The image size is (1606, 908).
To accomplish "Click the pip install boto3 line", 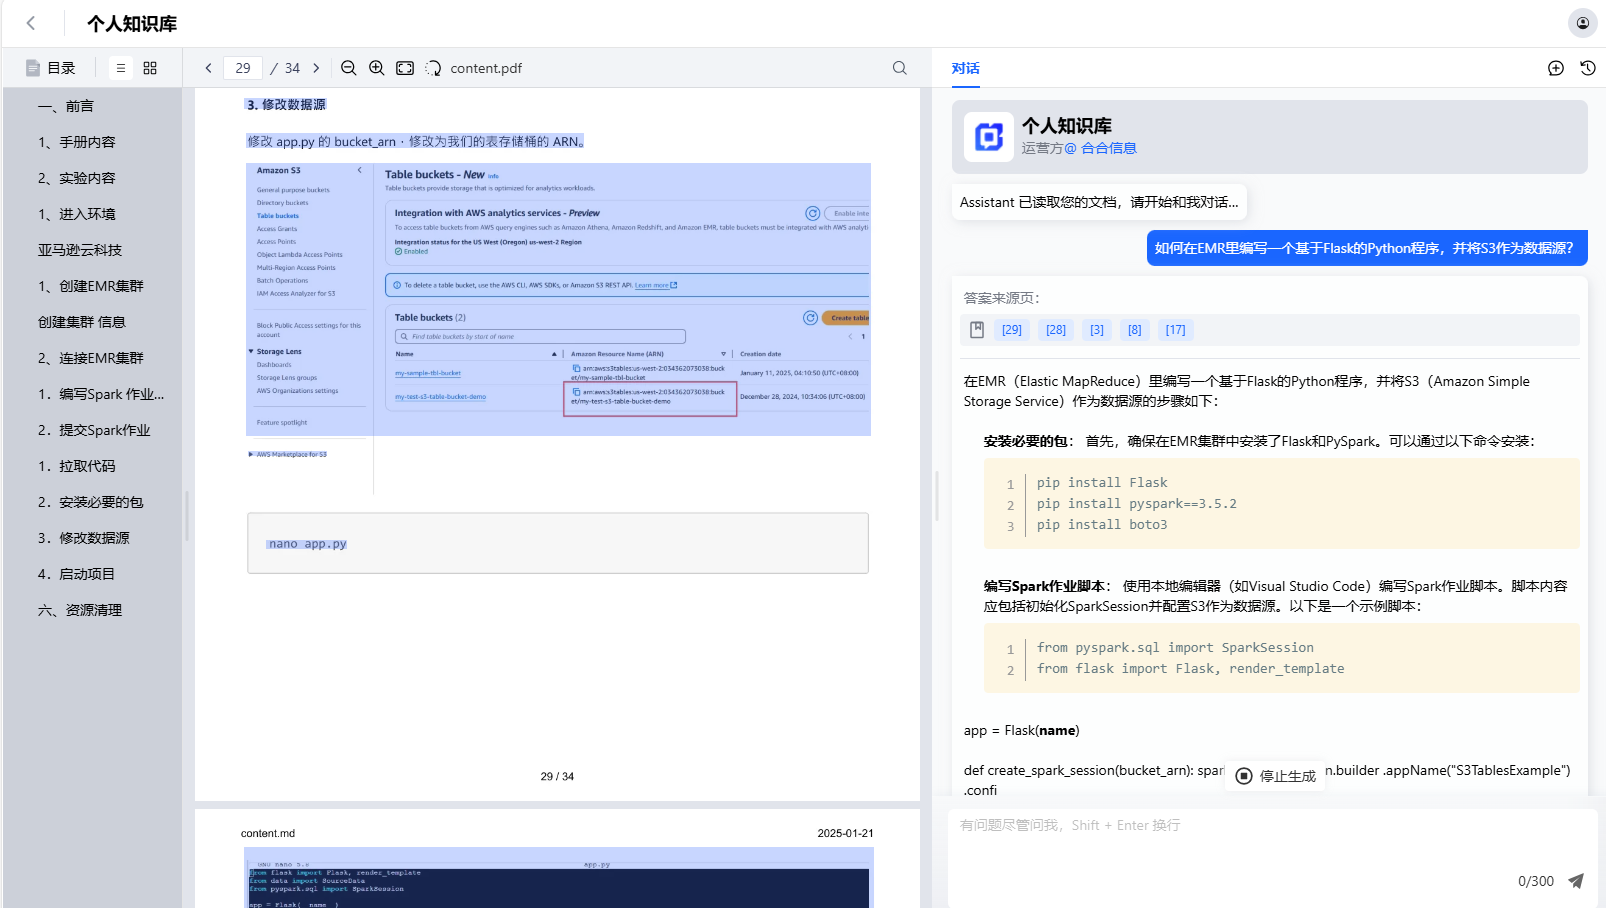I will click(x=1102, y=525).
